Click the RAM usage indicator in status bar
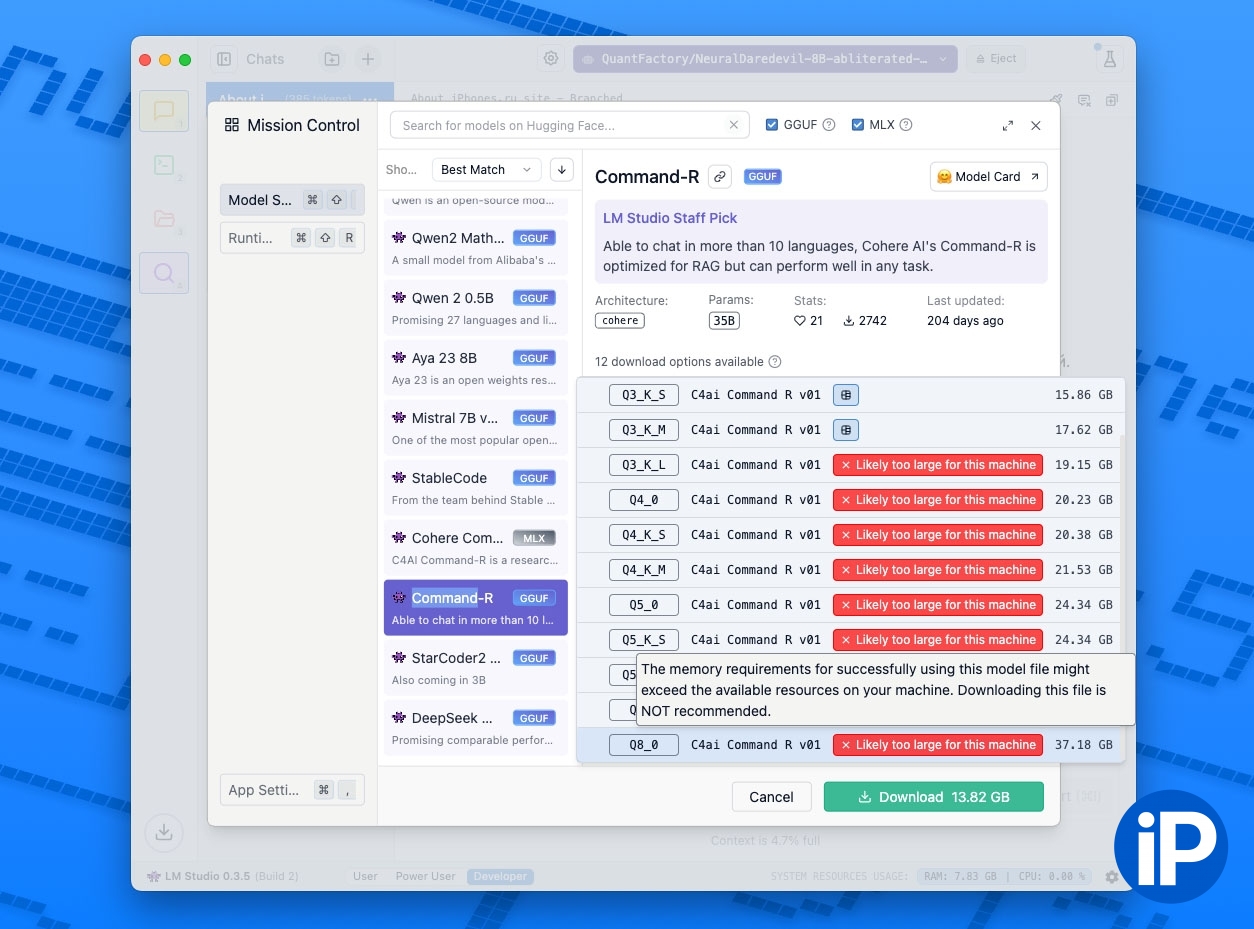The height and width of the screenshot is (929, 1254). click(x=959, y=877)
